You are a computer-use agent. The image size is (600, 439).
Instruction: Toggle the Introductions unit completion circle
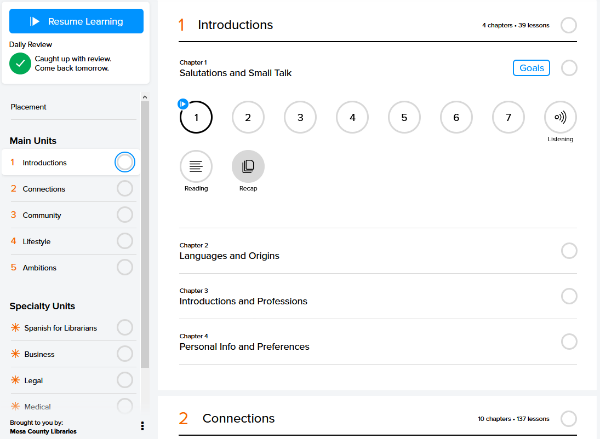[569, 25]
